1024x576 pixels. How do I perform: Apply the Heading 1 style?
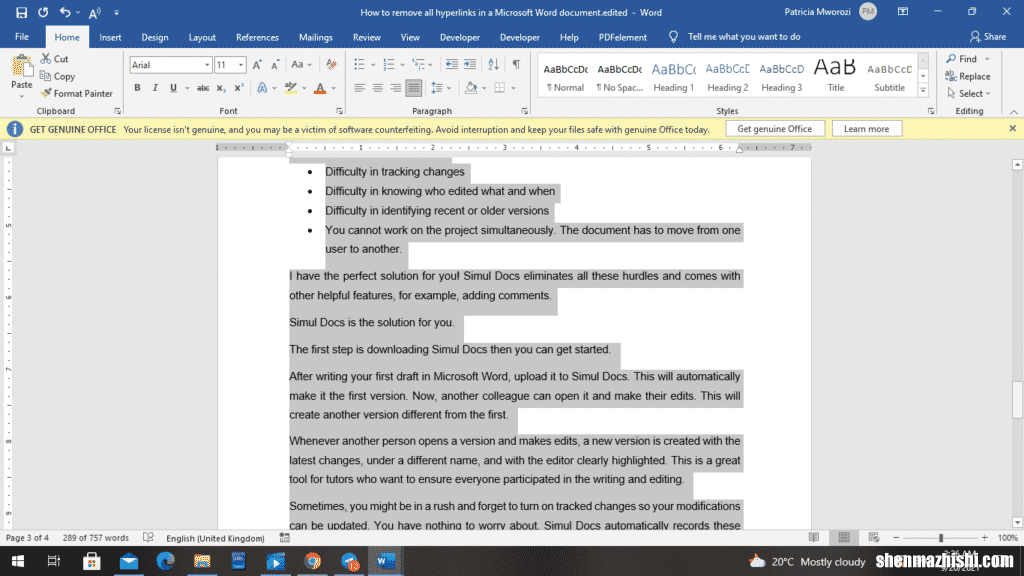pos(673,76)
